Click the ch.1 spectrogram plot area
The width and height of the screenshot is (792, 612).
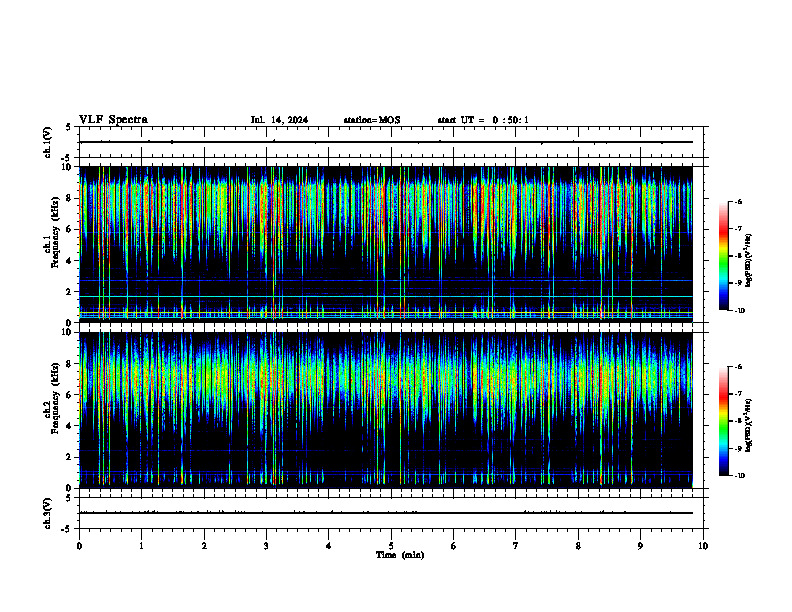click(x=386, y=244)
